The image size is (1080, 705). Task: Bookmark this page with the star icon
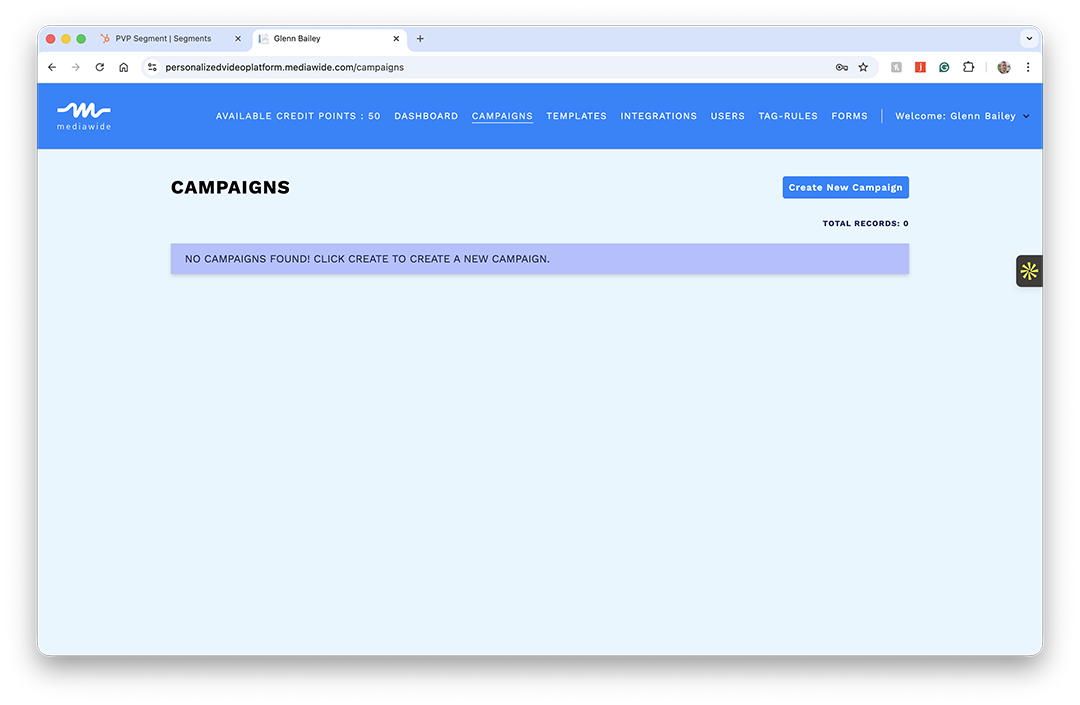[863, 67]
